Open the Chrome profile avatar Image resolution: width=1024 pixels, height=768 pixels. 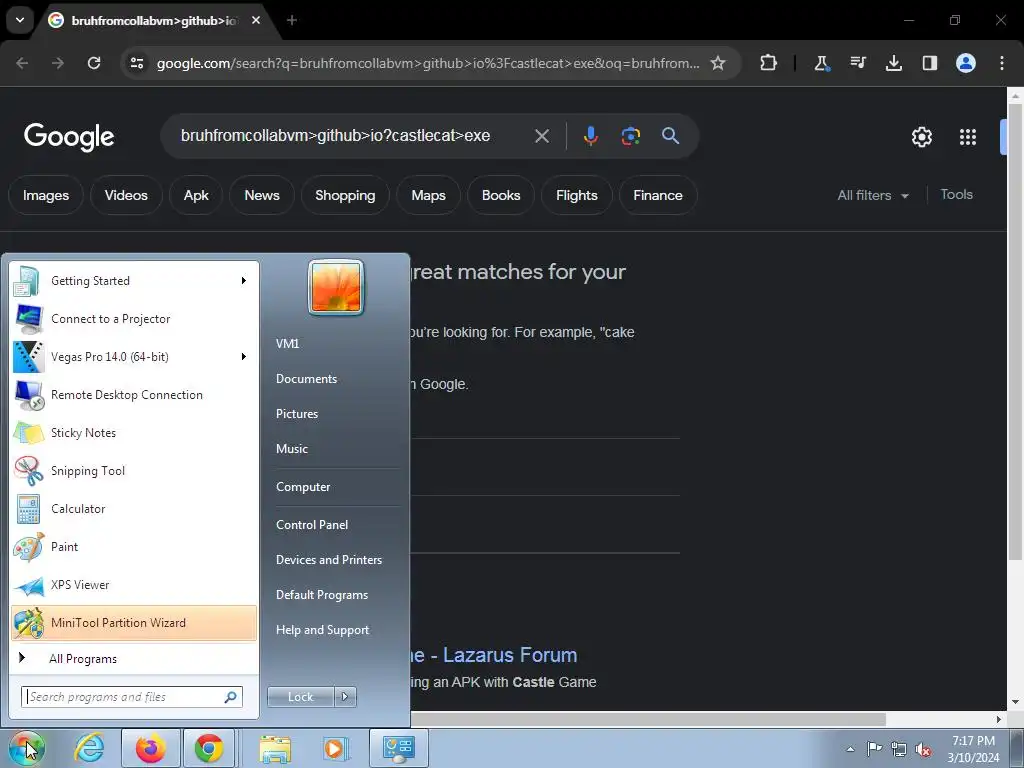[966, 63]
